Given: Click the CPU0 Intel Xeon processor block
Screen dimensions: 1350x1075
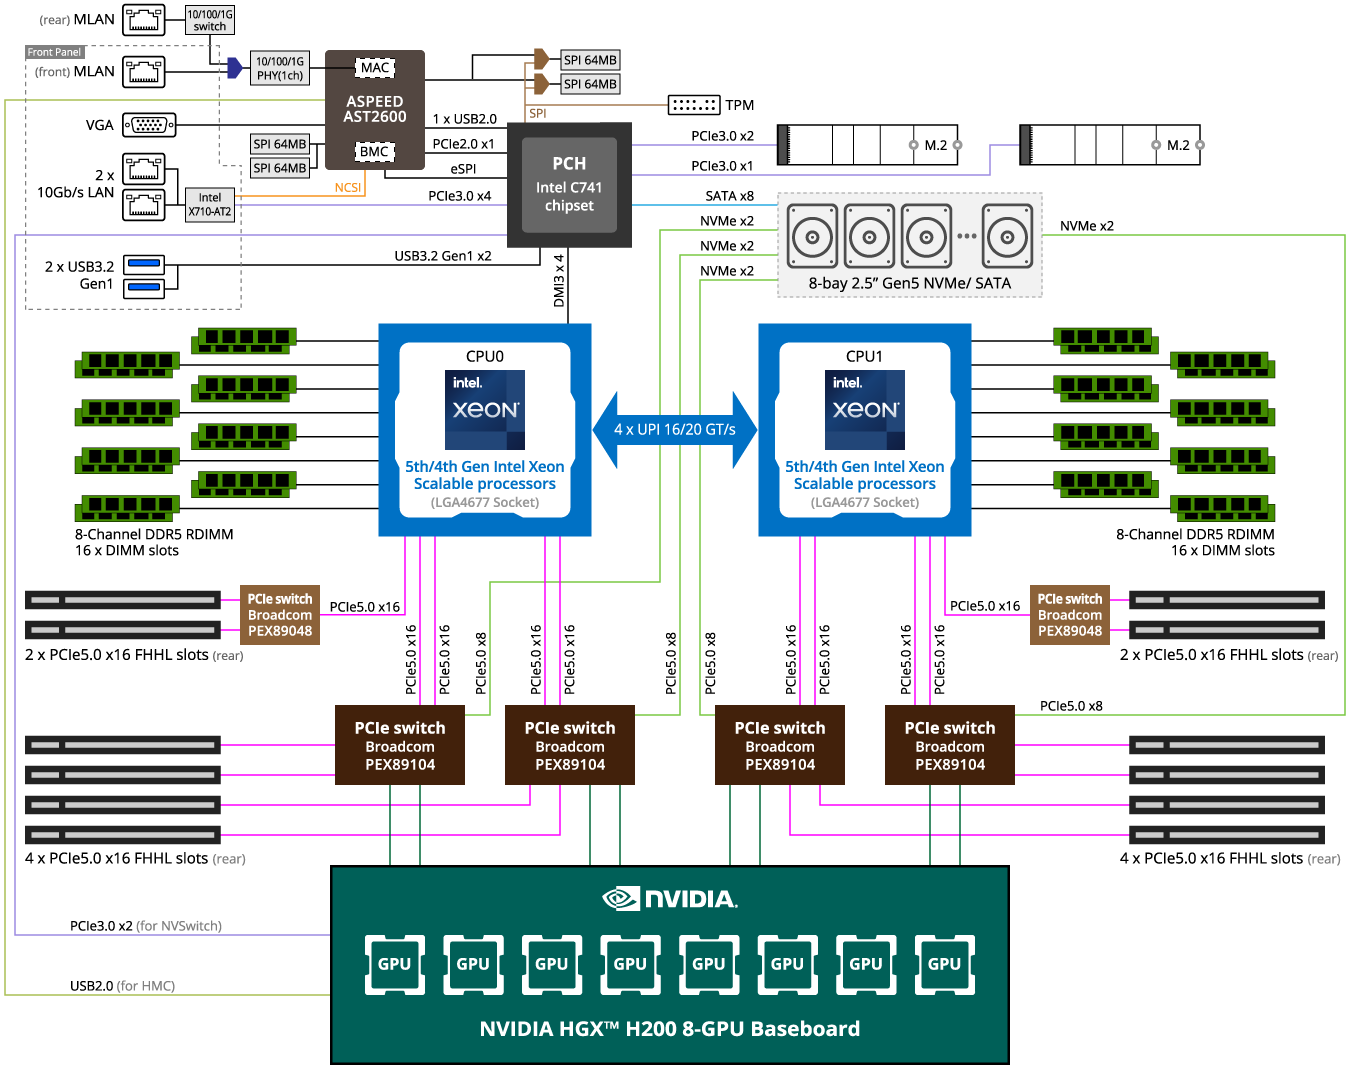Looking at the screenshot, I should coord(485,430).
